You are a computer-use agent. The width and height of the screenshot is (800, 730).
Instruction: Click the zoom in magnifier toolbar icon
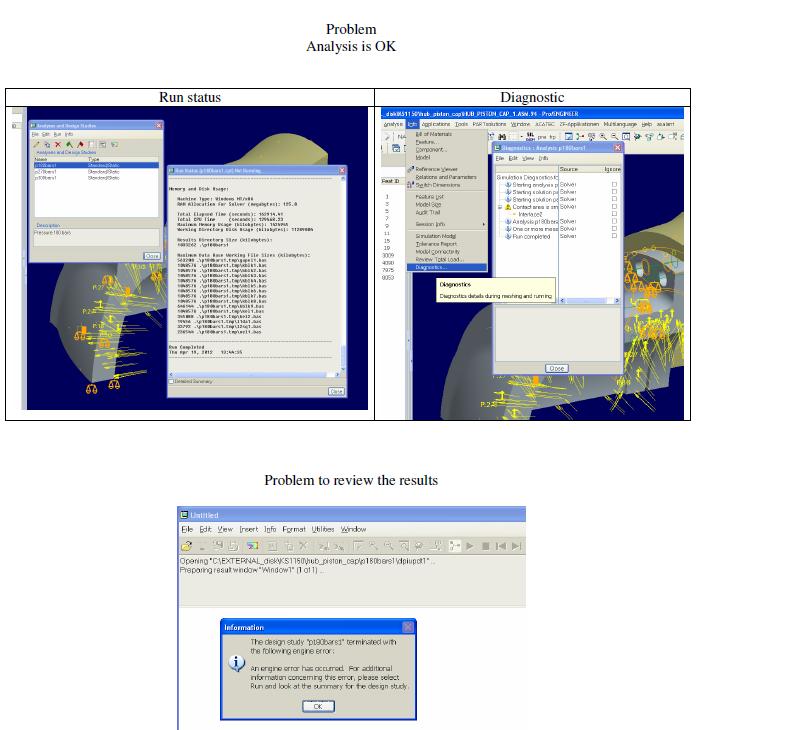tap(603, 136)
